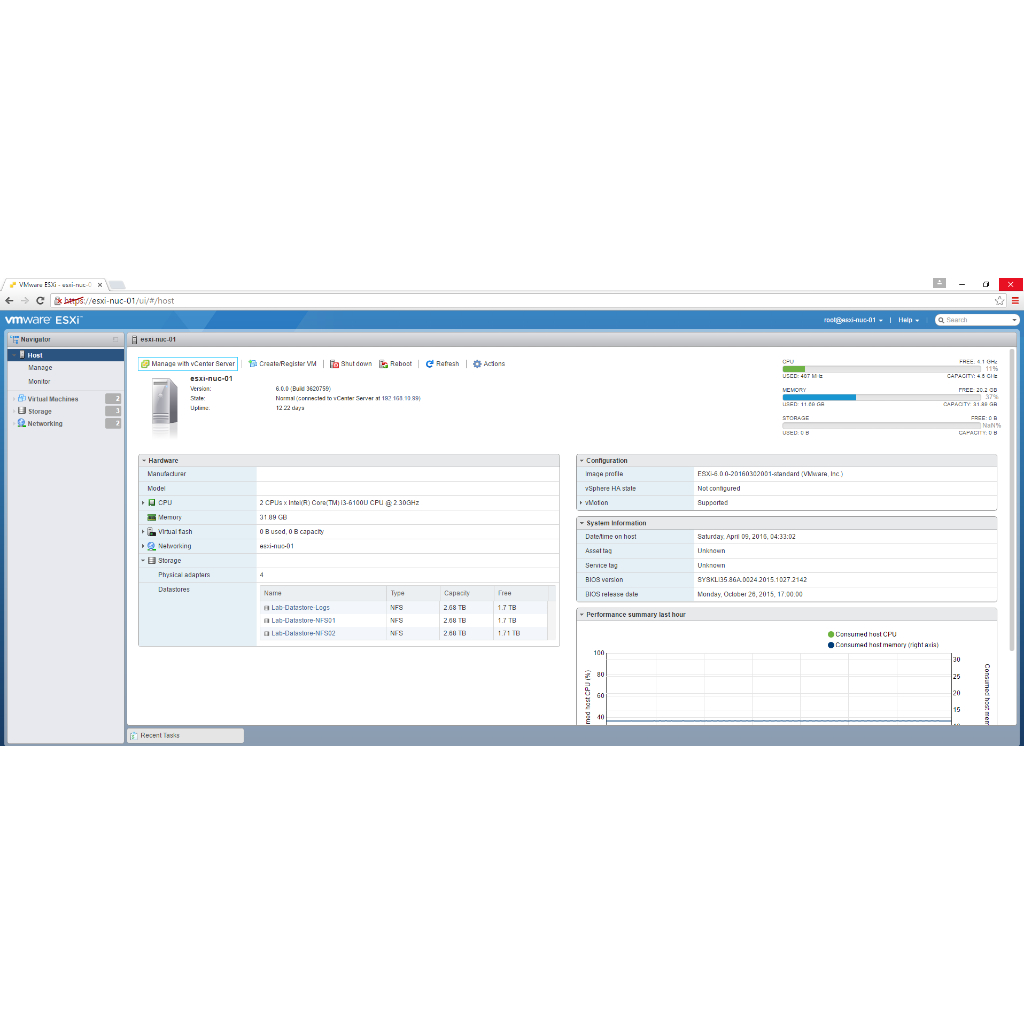
Task: Click the main content vertical scrollbar
Action: click(x=1012, y=500)
